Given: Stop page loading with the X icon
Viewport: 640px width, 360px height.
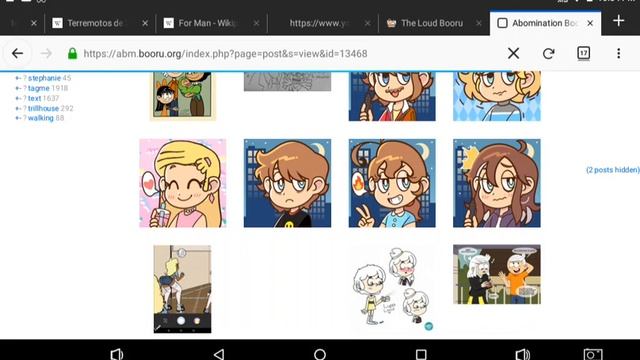Looking at the screenshot, I should click(513, 53).
